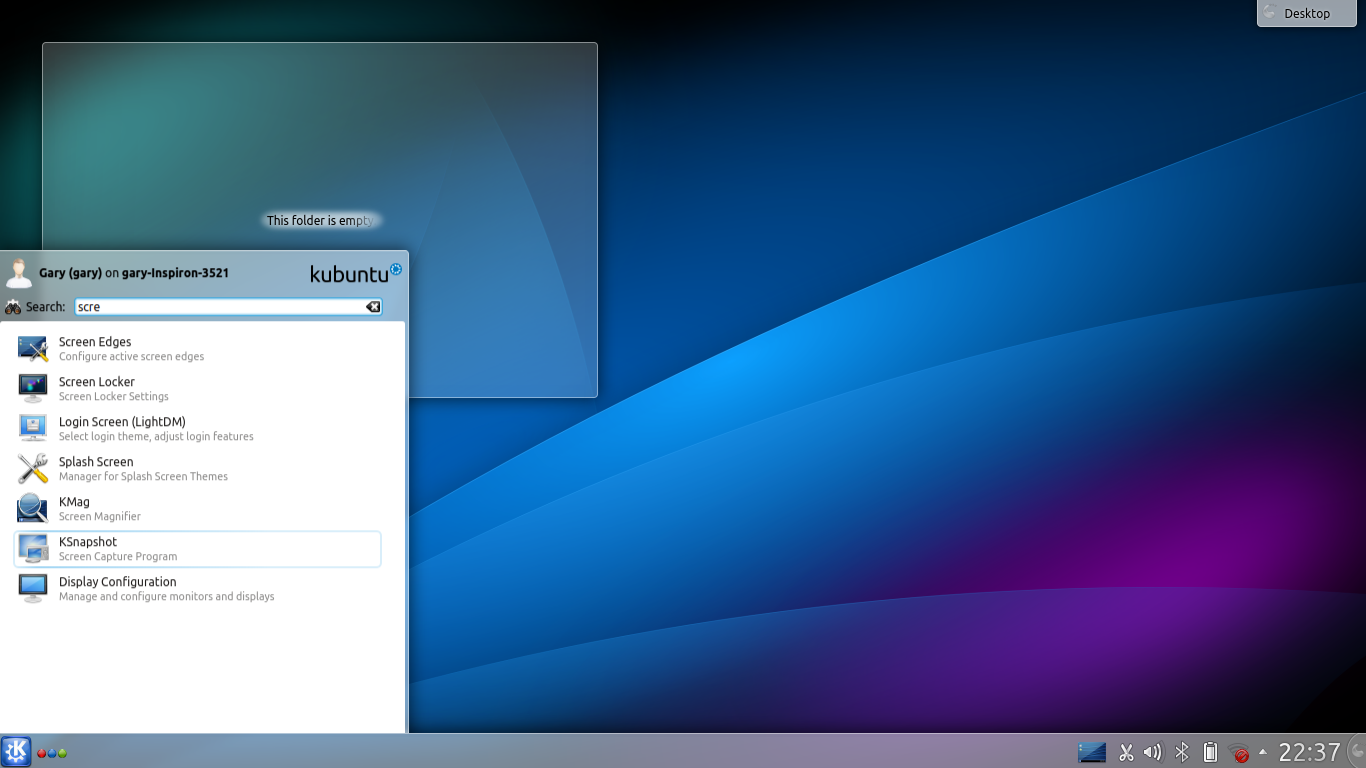Click the Display Configuration monitor icon
This screenshot has height=768, width=1366.
[33, 589]
